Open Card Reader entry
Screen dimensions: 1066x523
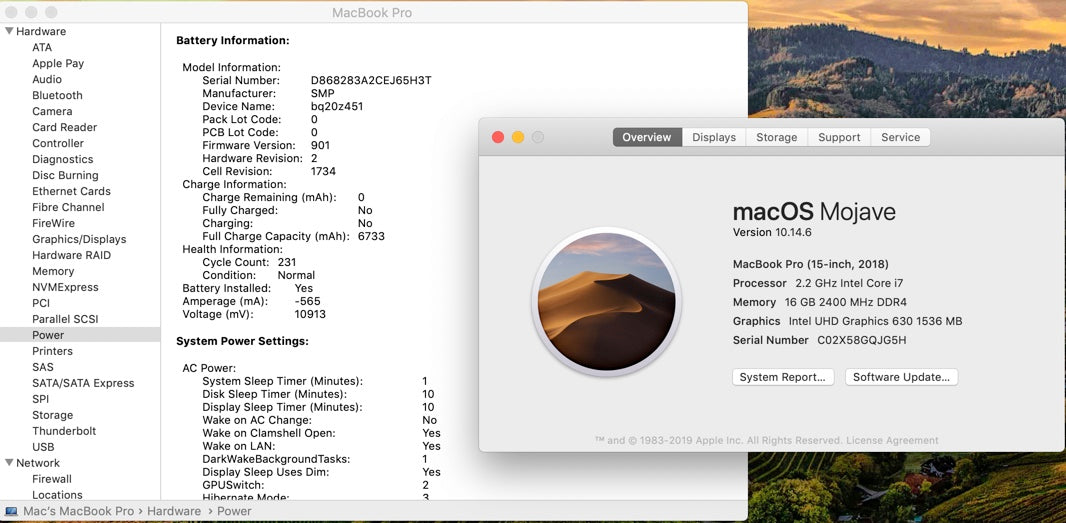coord(65,127)
